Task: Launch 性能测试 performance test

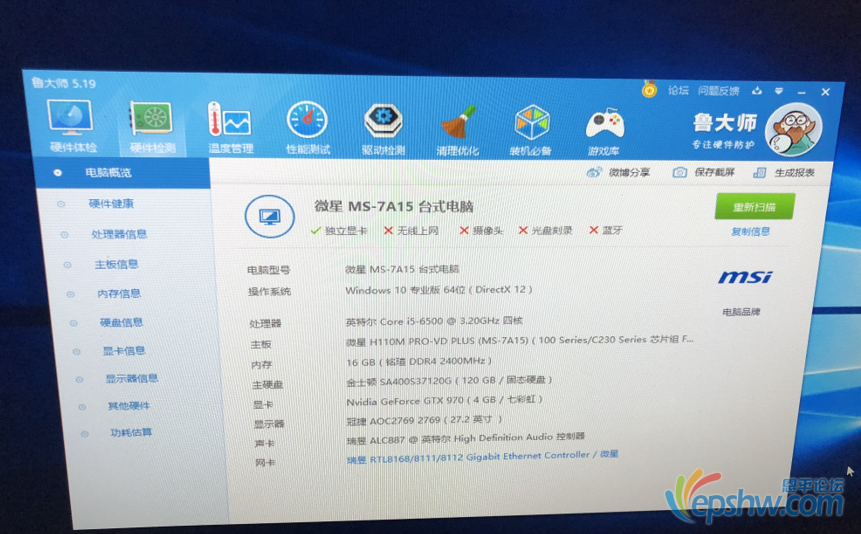Action: [308, 129]
